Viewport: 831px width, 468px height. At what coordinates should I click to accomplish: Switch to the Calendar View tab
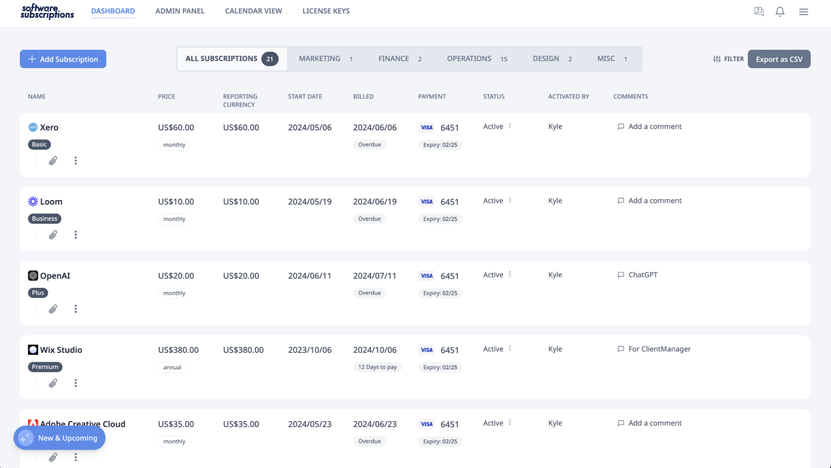[x=253, y=11]
